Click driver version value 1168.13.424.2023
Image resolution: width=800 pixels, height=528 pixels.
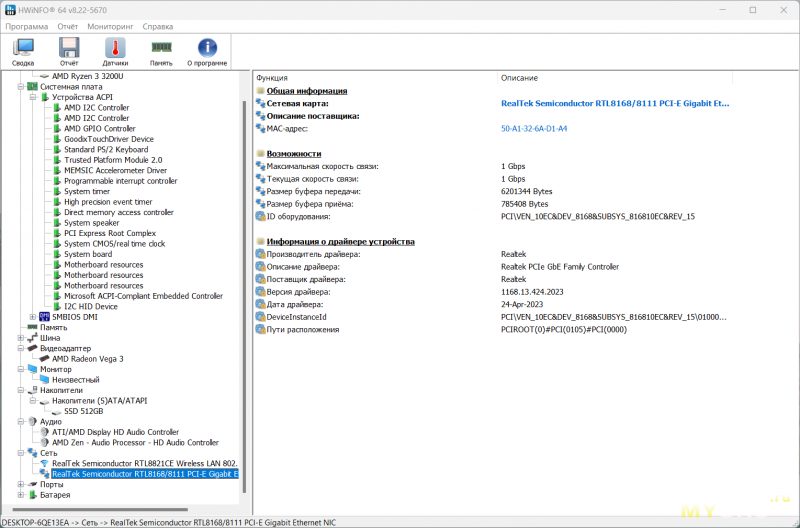coord(532,292)
